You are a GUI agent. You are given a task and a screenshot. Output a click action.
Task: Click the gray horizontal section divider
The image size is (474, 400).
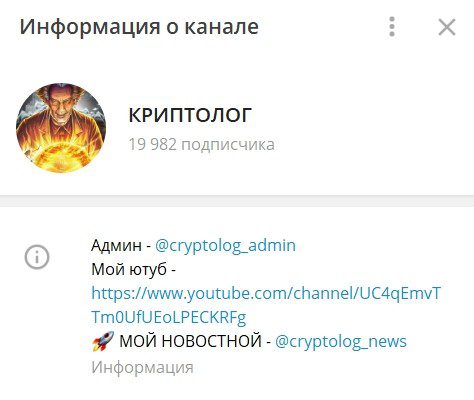coord(237,201)
